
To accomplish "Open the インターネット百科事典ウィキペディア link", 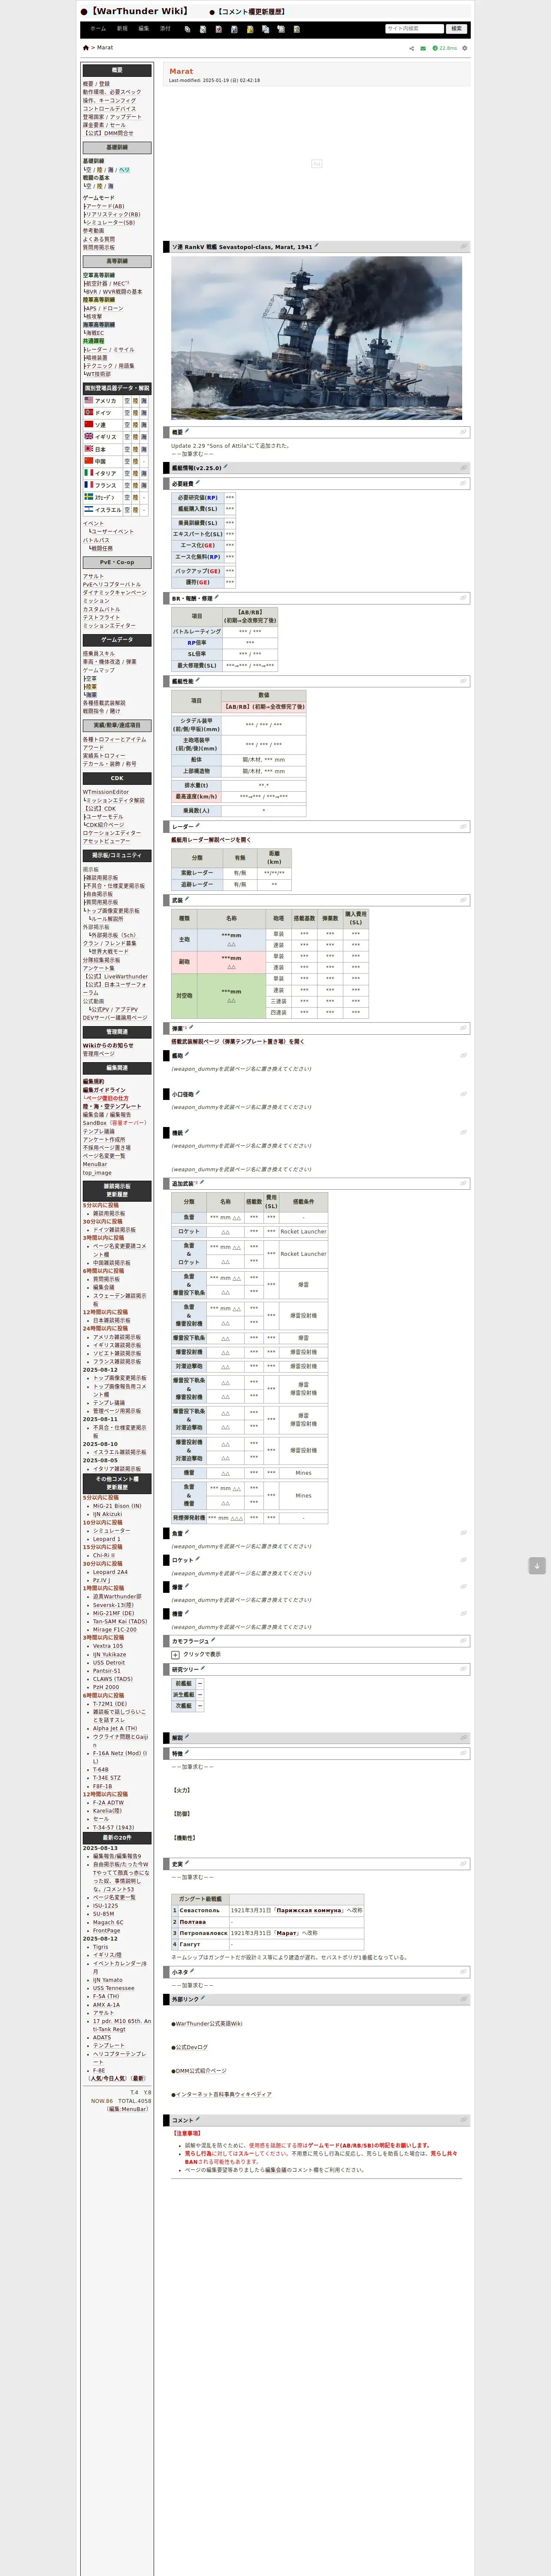I will pos(223,2094).
